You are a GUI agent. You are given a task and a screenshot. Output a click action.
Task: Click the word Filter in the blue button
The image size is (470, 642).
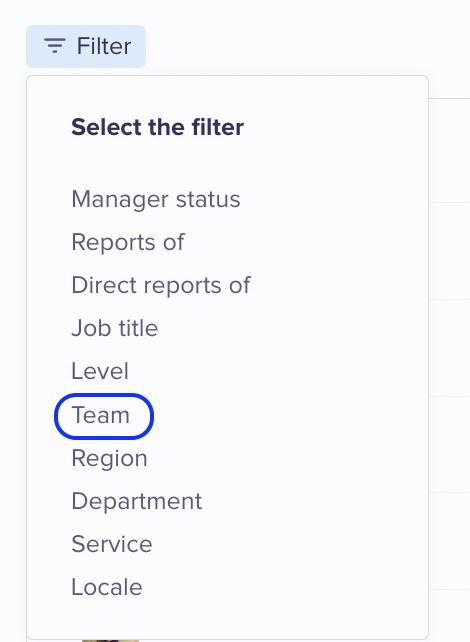click(104, 46)
